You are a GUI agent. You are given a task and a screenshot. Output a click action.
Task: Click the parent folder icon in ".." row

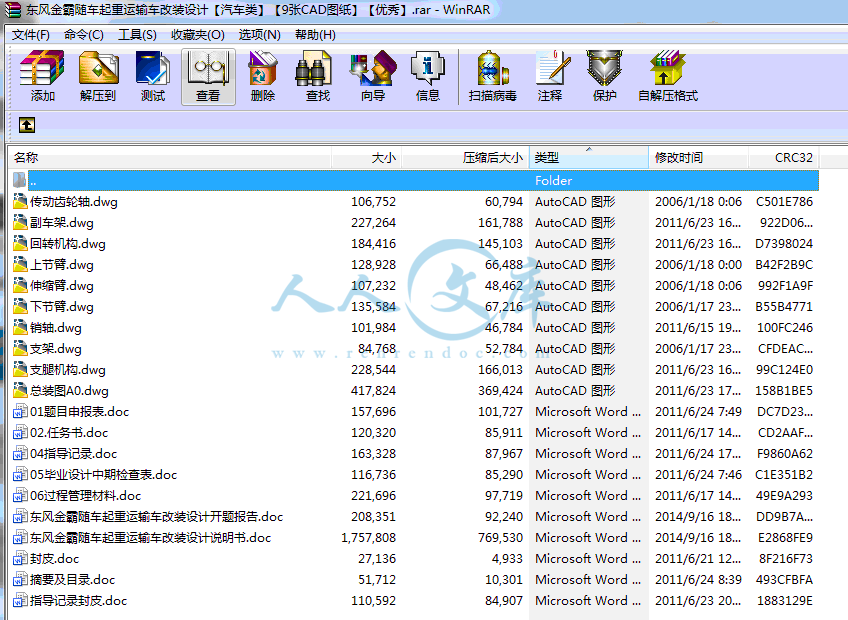[x=20, y=180]
